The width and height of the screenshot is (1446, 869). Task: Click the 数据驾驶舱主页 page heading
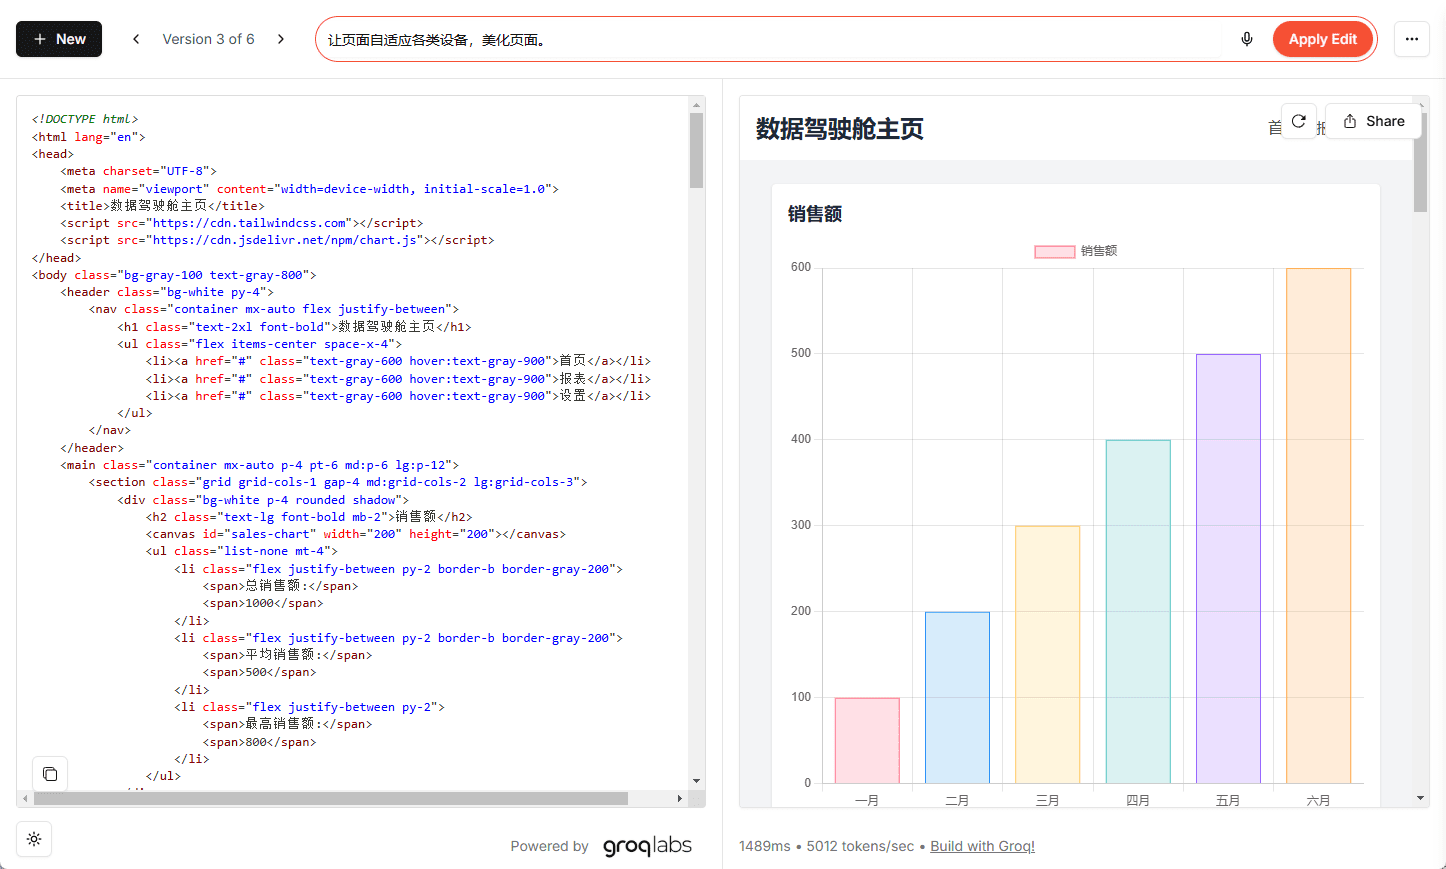[839, 129]
